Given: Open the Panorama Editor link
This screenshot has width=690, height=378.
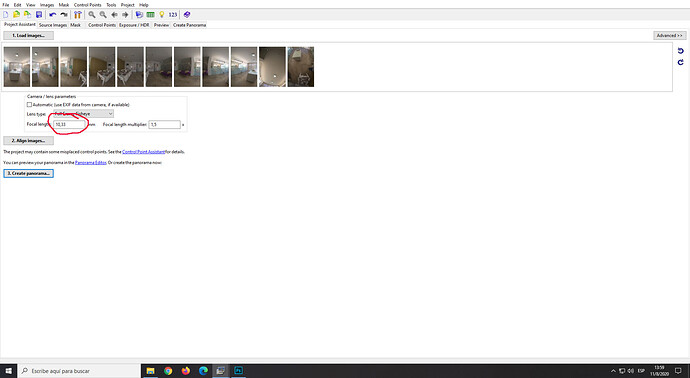Looking at the screenshot, I should click(91, 162).
